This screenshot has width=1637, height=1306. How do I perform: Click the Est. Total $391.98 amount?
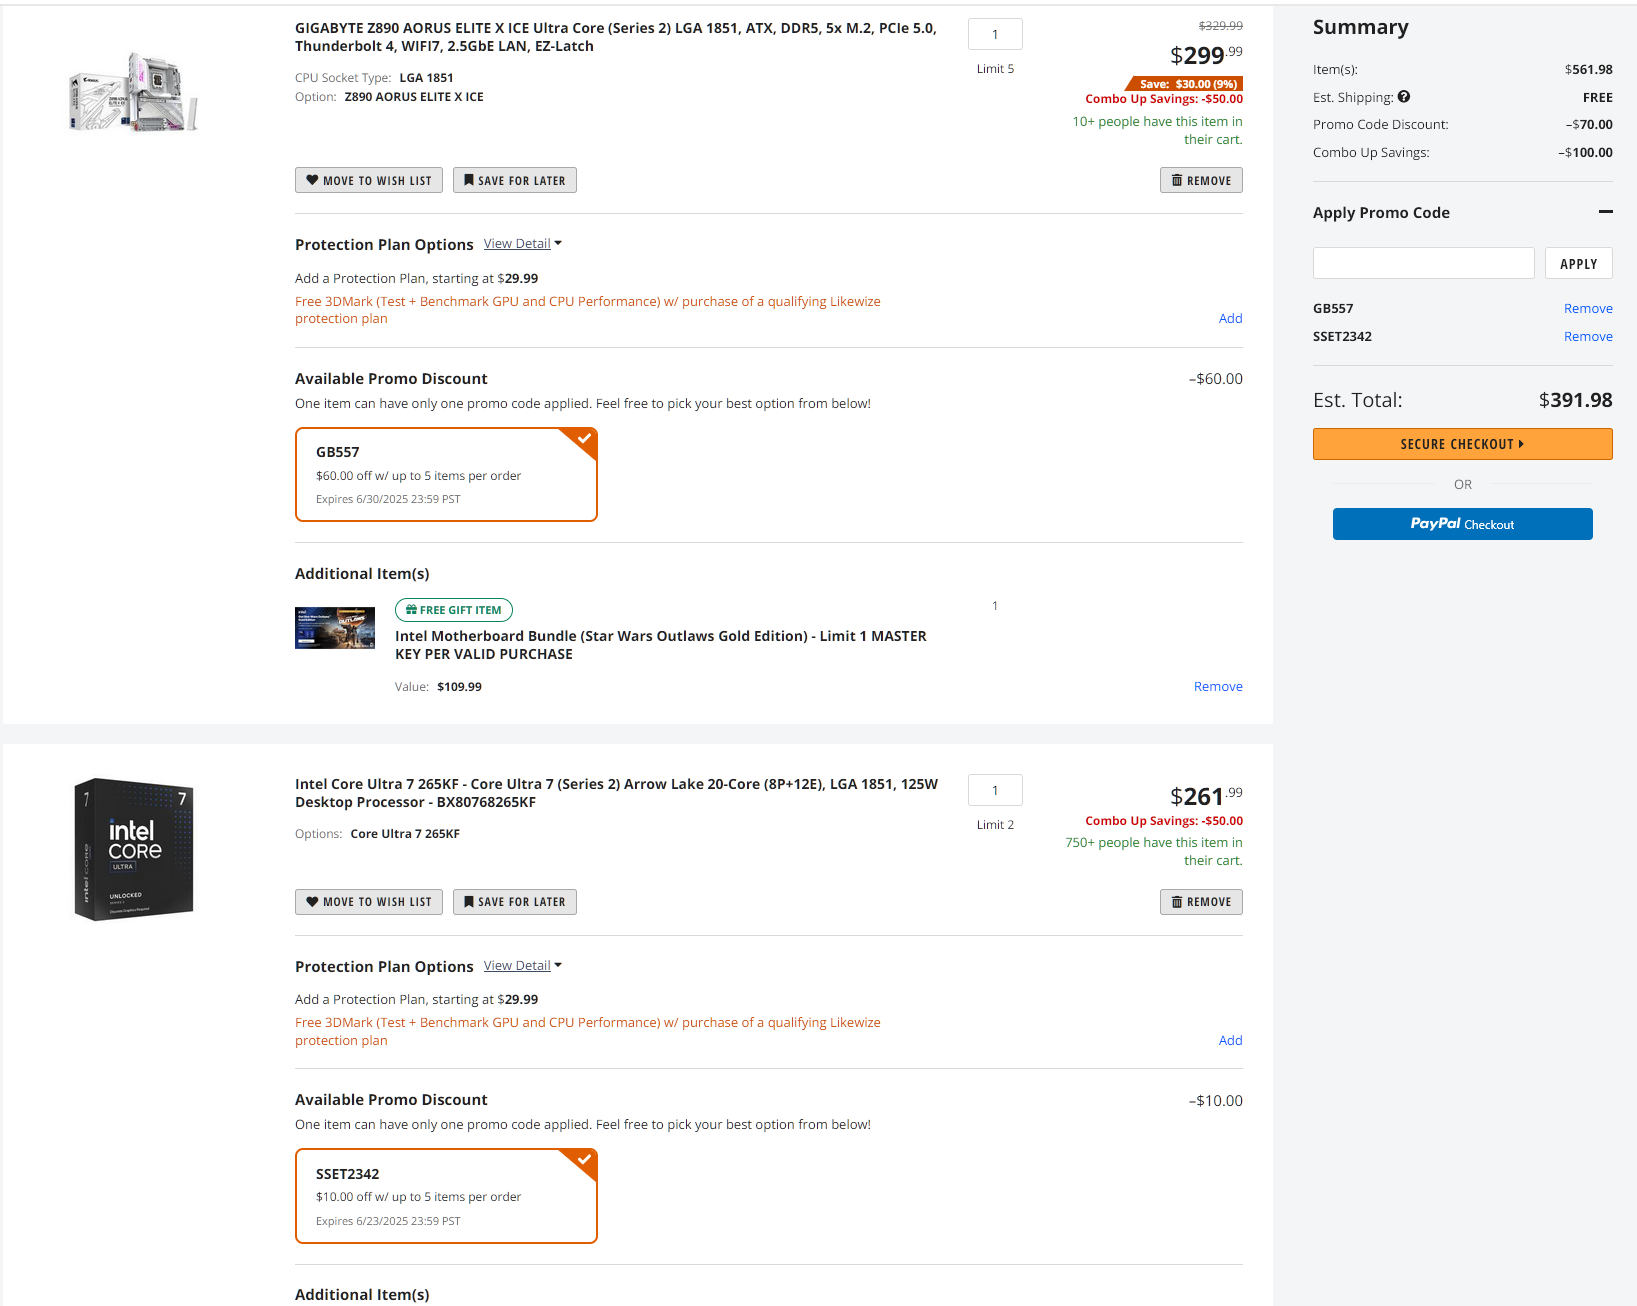[1575, 400]
